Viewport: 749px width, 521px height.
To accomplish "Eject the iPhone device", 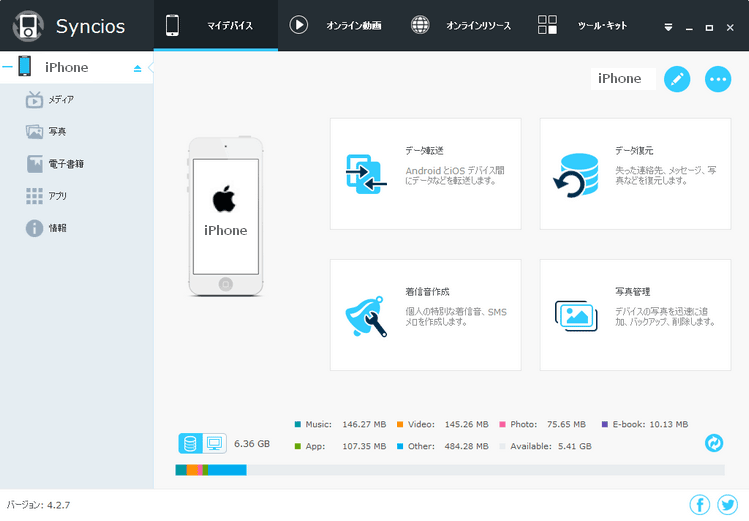I will (138, 68).
